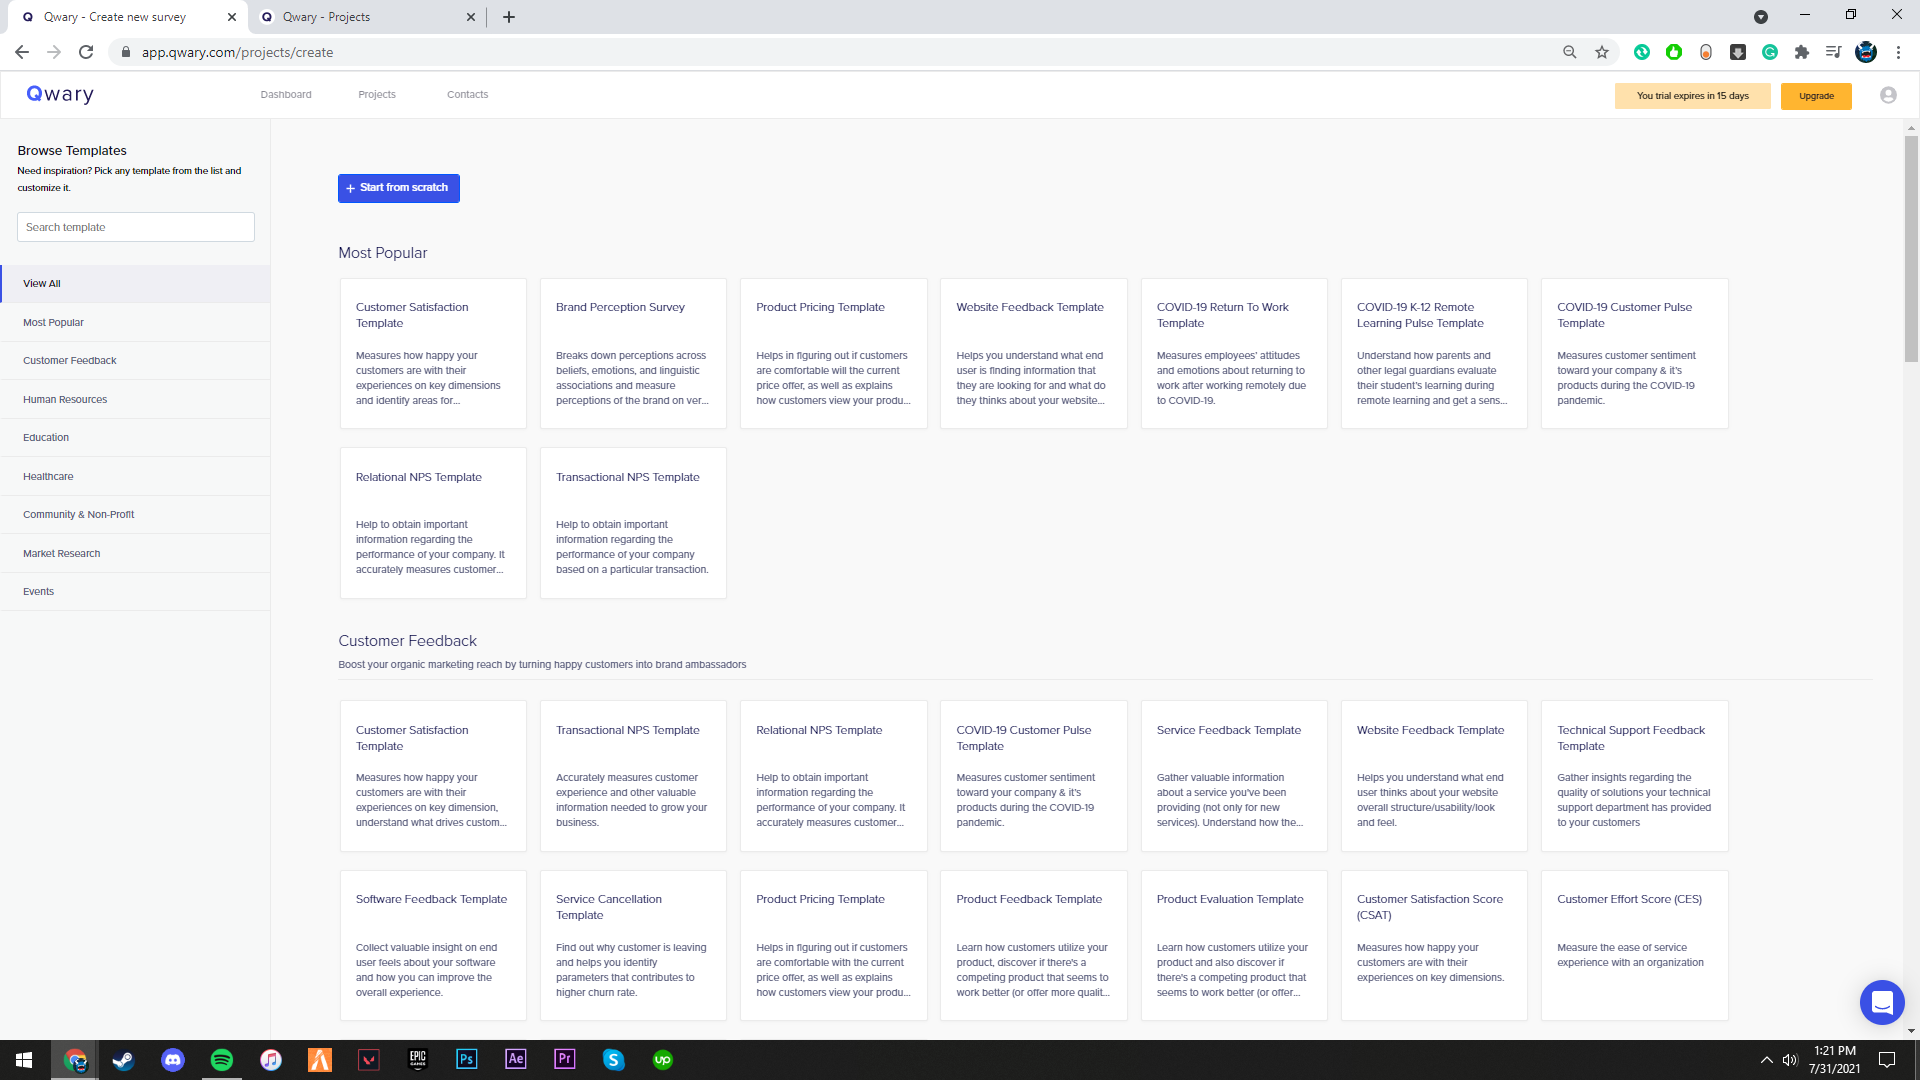This screenshot has height=1080, width=1920.
Task: Bookmark page with star icon
Action: [x=1602, y=52]
